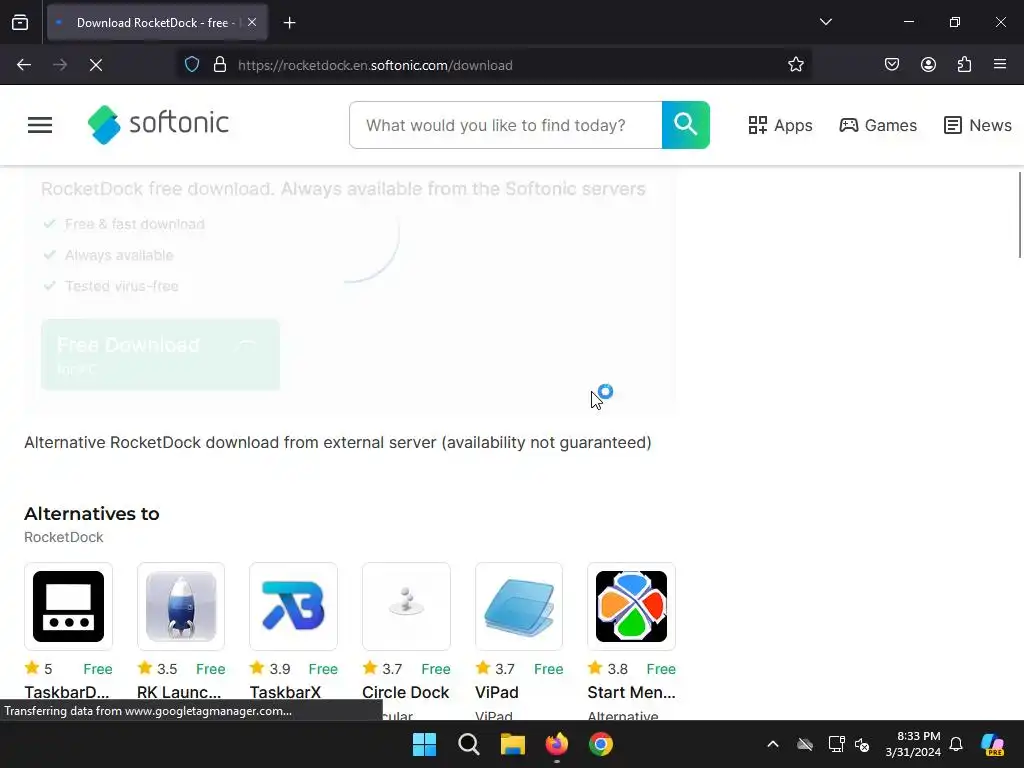View site security padlock info

point(220,65)
